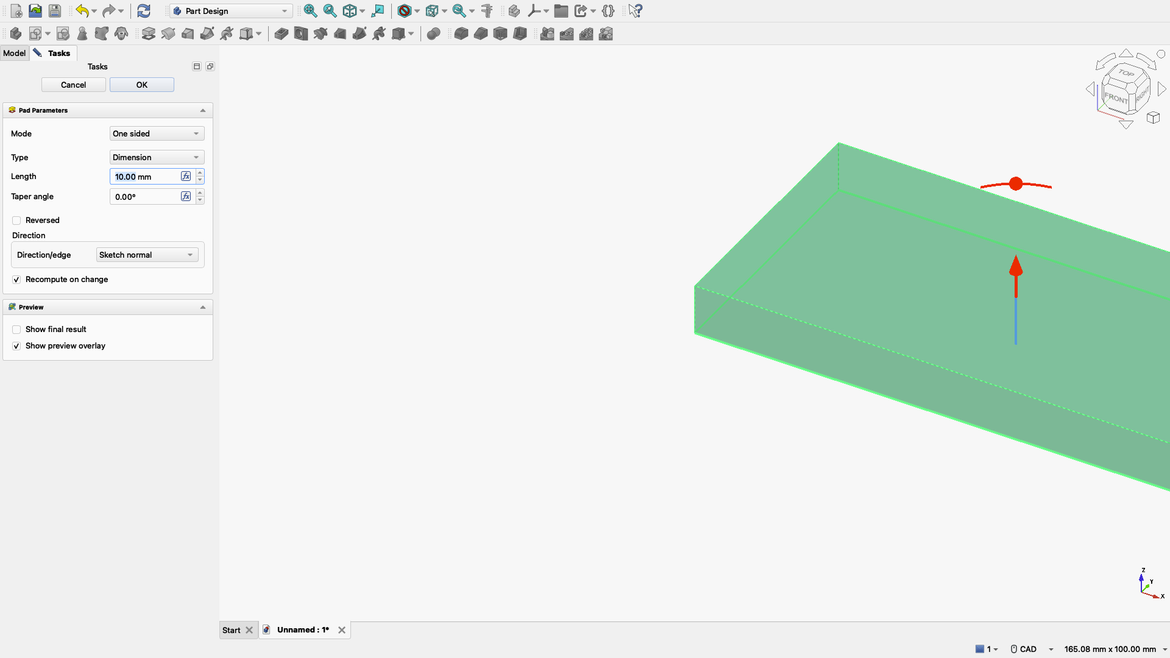Select the Pad tool in the toolbar
Screen dimensions: 1170x658
[148, 33]
